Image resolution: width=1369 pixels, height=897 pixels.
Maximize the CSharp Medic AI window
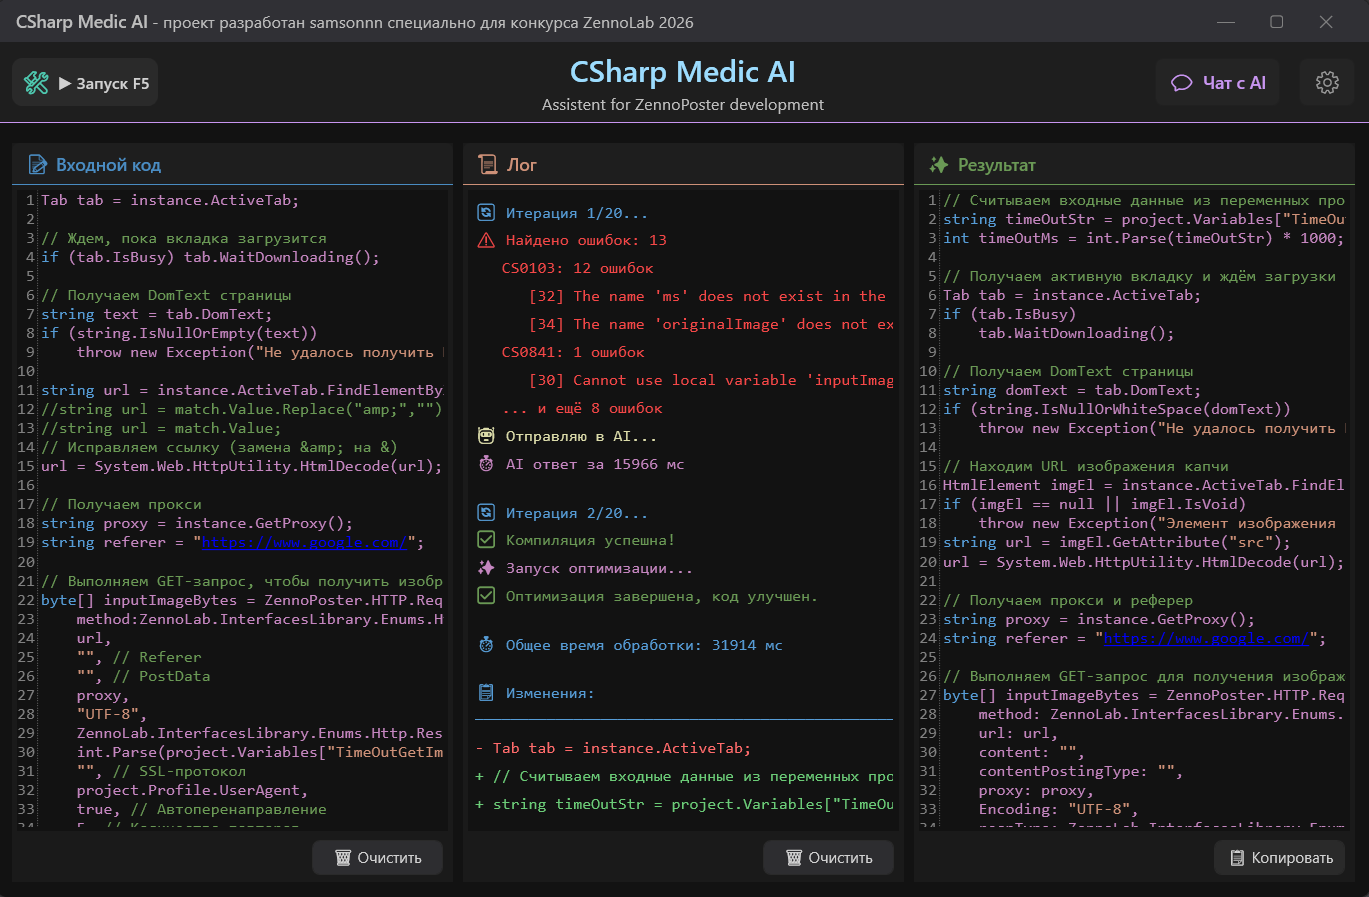[x=1277, y=22]
